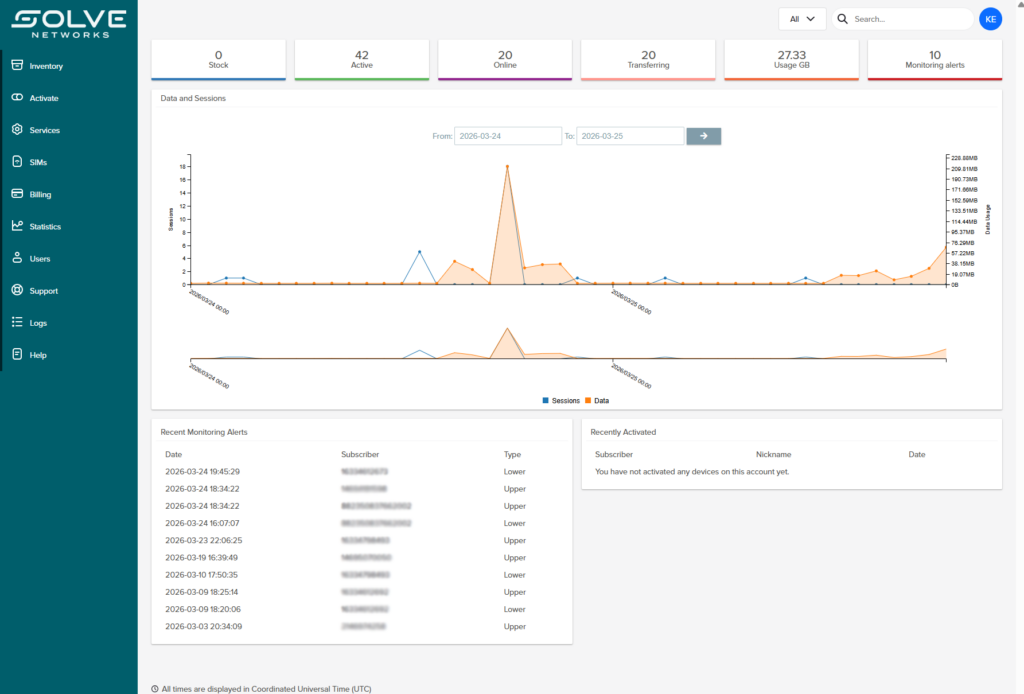Open the Users label in sidebar

tap(40, 259)
